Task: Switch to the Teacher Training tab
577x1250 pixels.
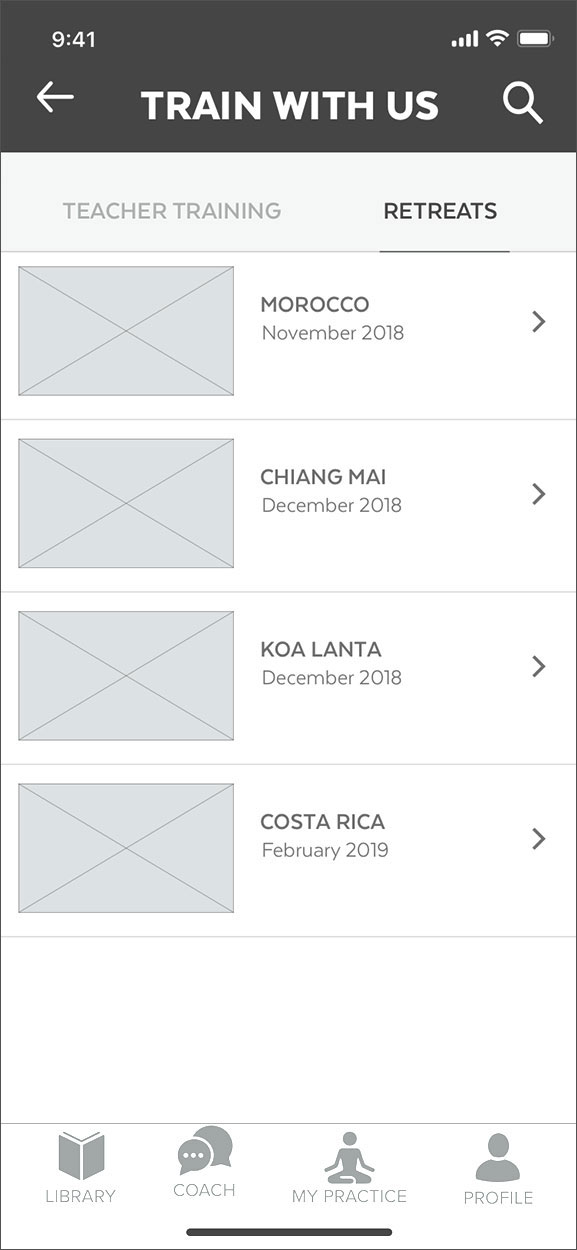Action: [172, 211]
